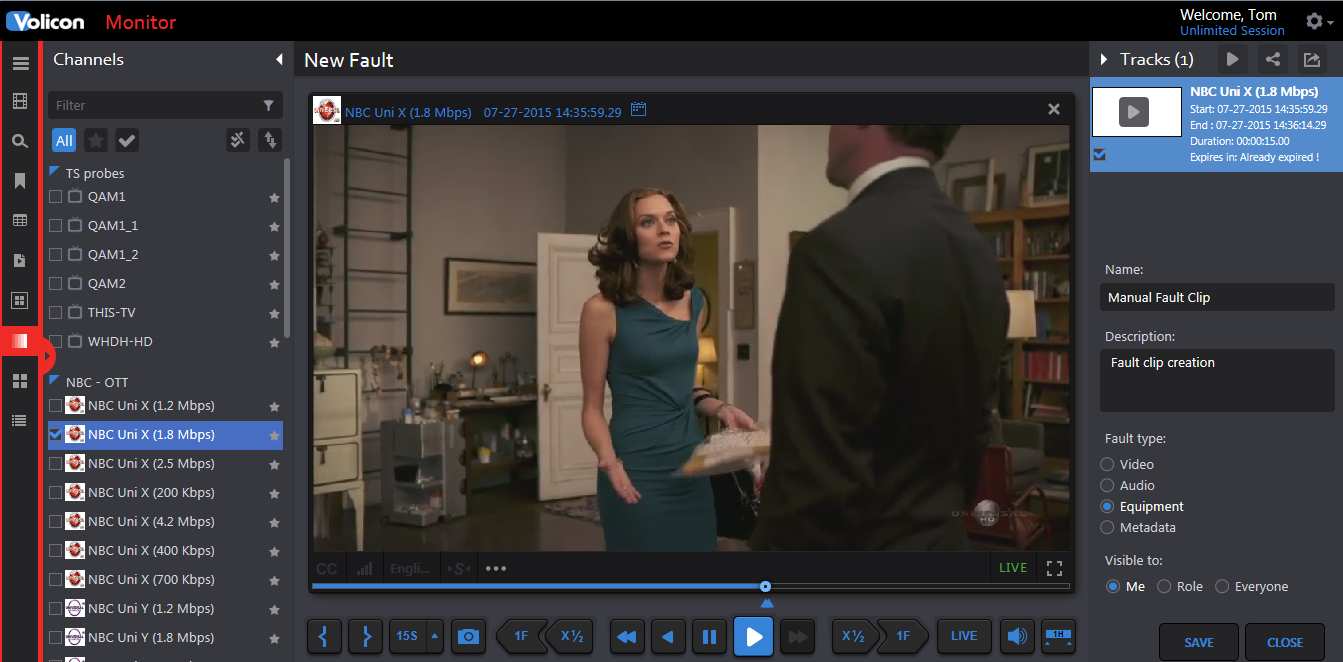
Task: Click the sort arrows icon button
Action: (269, 140)
